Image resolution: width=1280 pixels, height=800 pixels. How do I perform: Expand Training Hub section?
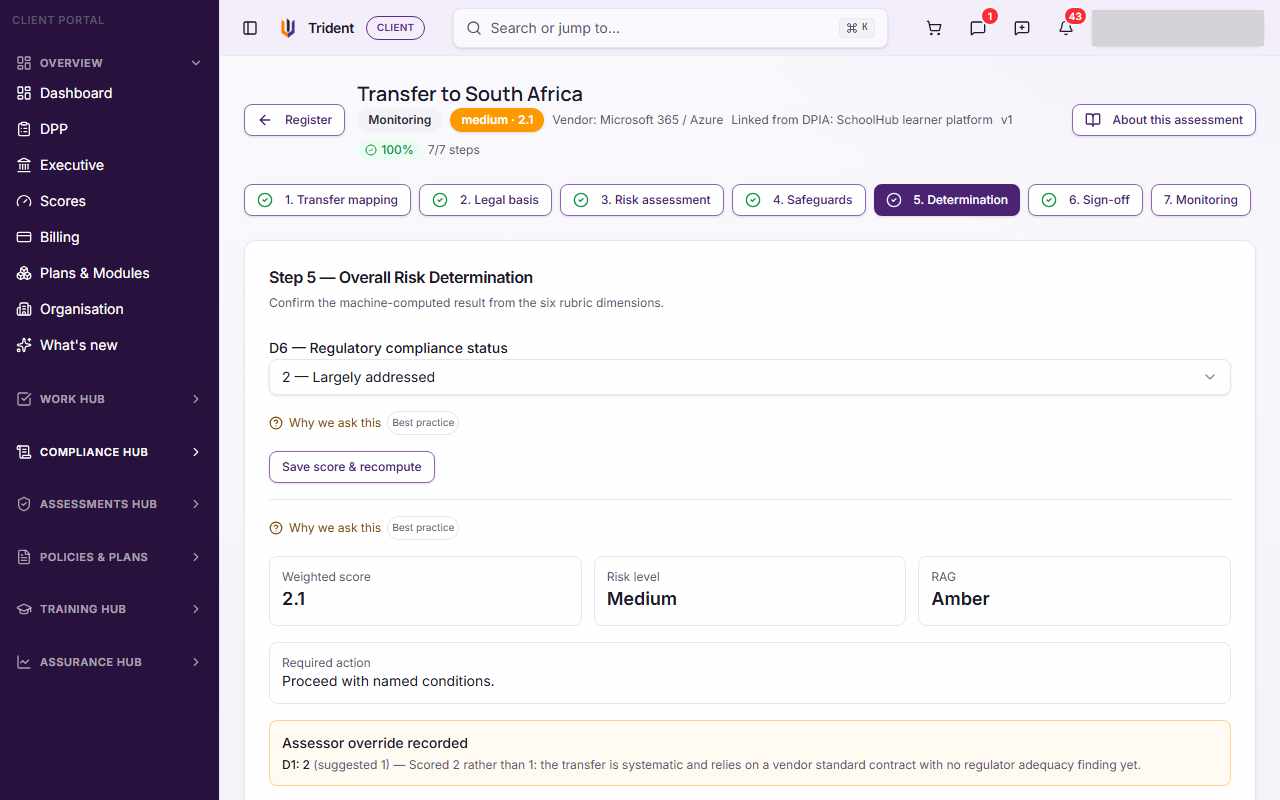pyautogui.click(x=109, y=609)
